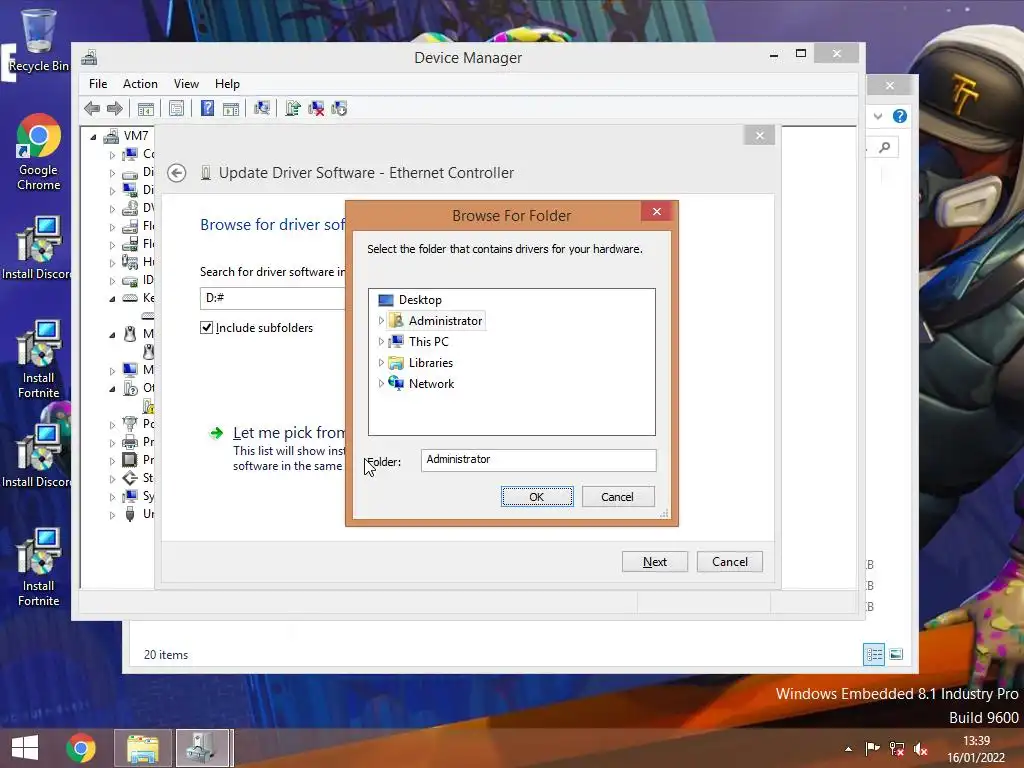This screenshot has width=1024, height=768.
Task: Click the Back arrow in Device Manager toolbar
Action: click(x=92, y=108)
